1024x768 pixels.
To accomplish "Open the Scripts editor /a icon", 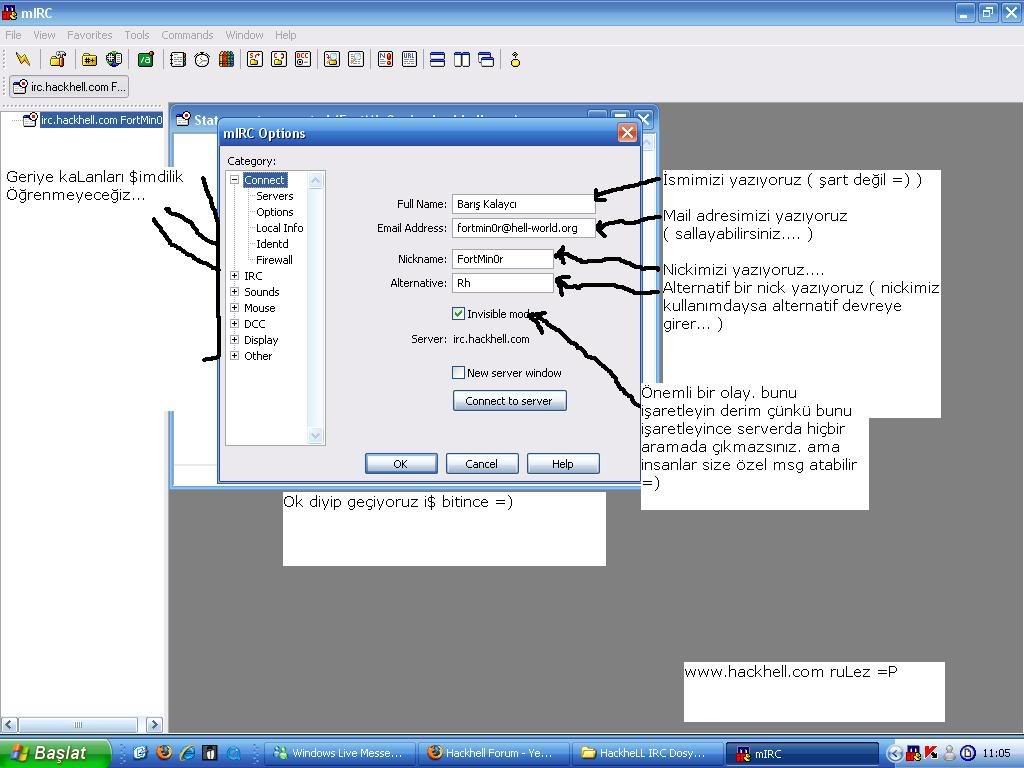I will click(146, 59).
